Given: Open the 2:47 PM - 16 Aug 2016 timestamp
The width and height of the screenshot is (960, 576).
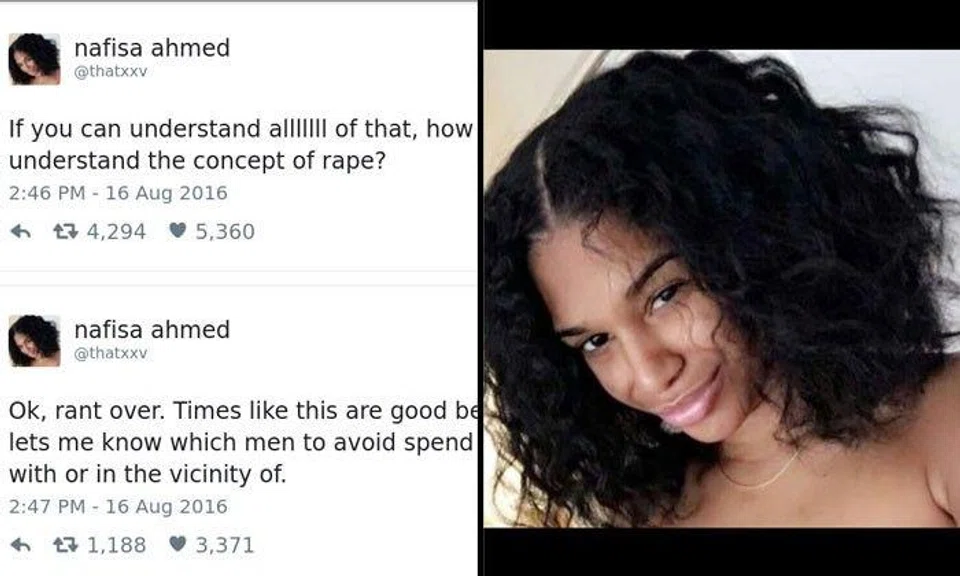Looking at the screenshot, I should pos(118,506).
